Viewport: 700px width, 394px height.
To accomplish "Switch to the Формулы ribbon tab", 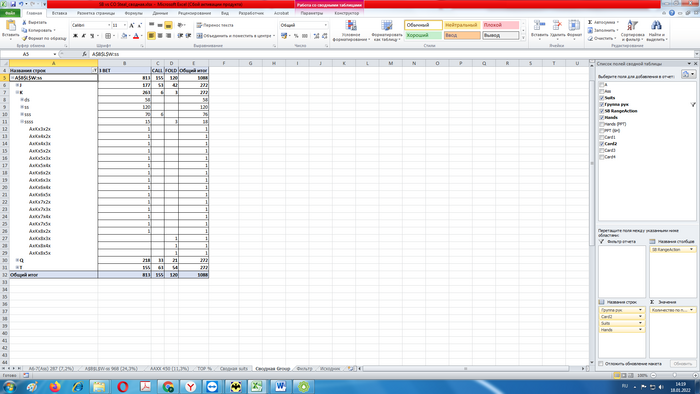I will 133,13.
